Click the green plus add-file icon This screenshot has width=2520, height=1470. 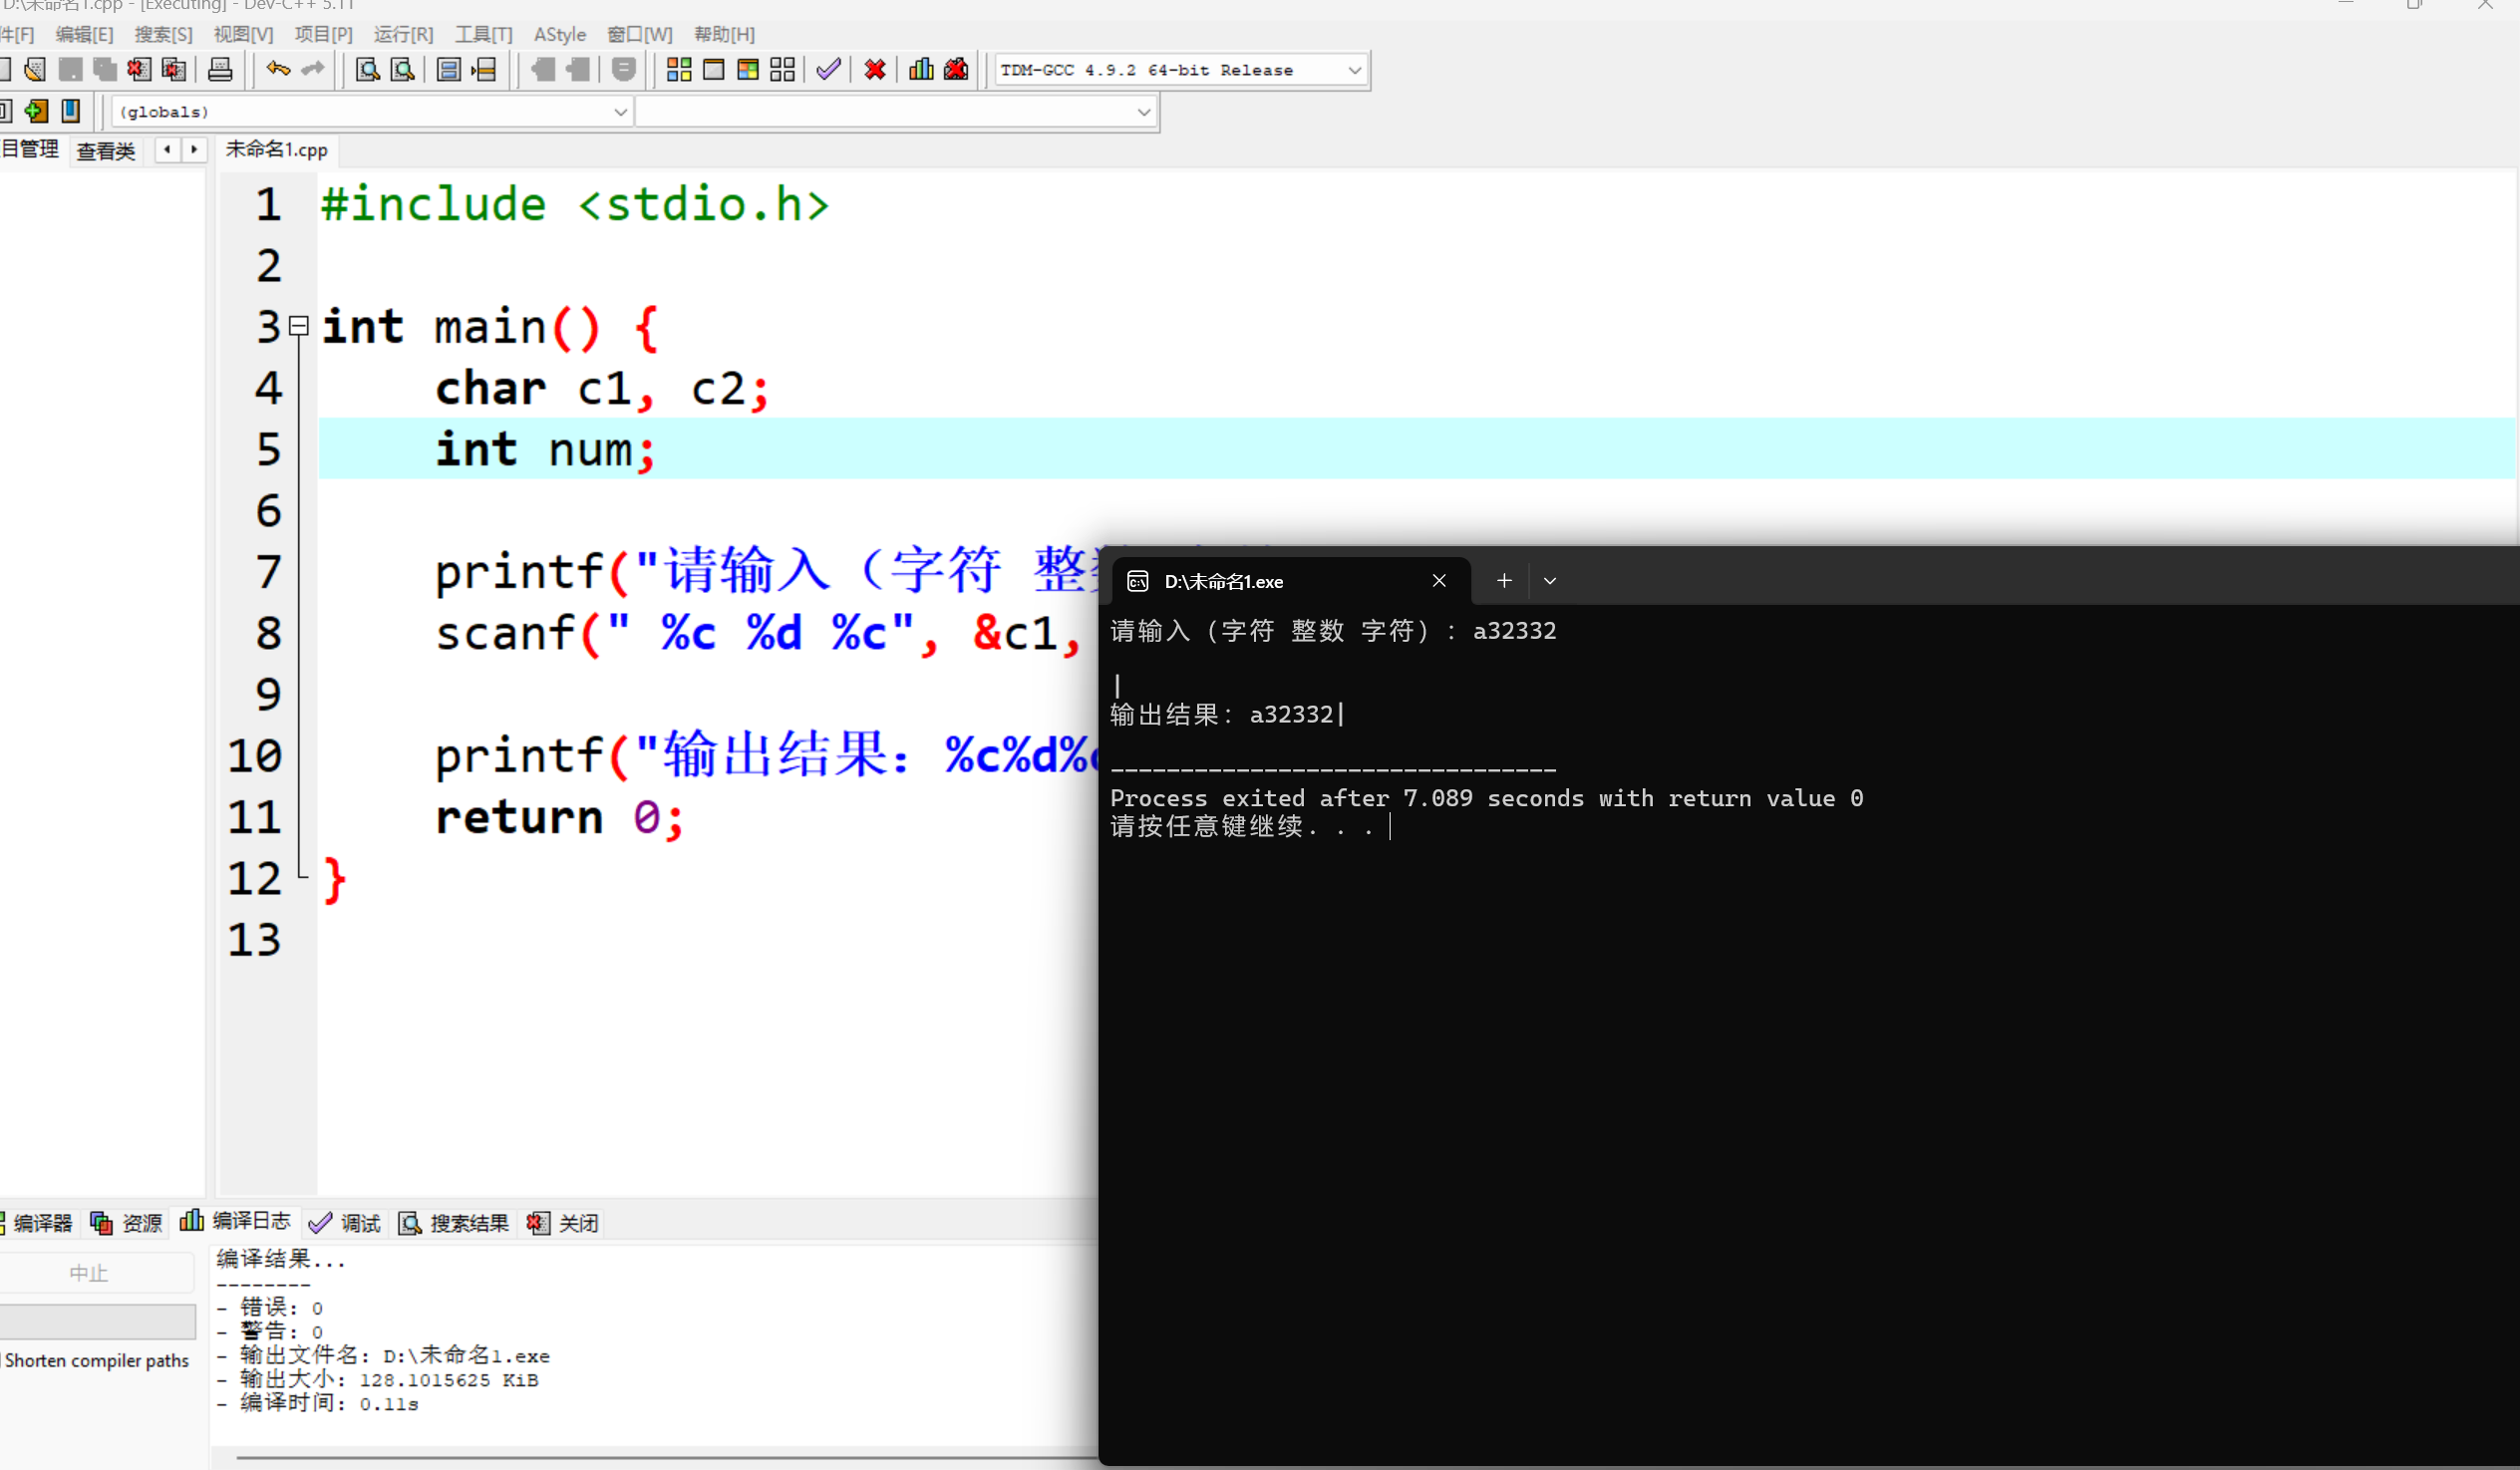tap(35, 111)
